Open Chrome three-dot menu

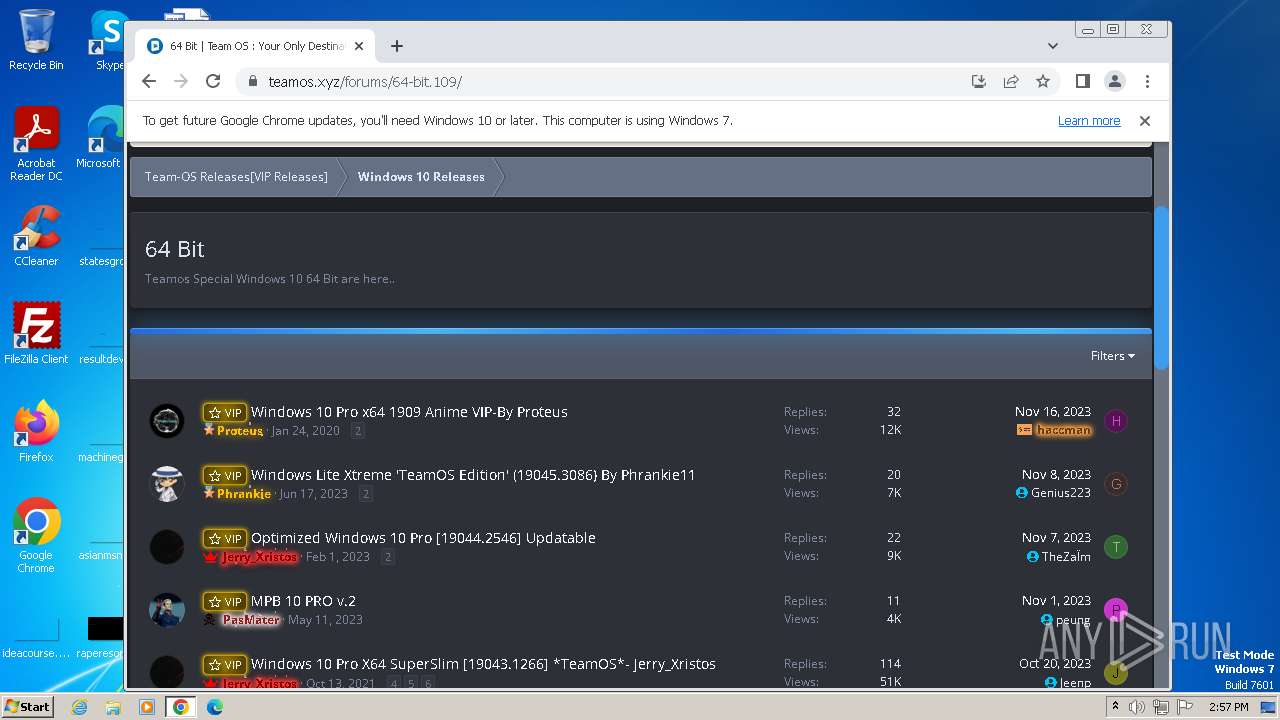[x=1147, y=81]
